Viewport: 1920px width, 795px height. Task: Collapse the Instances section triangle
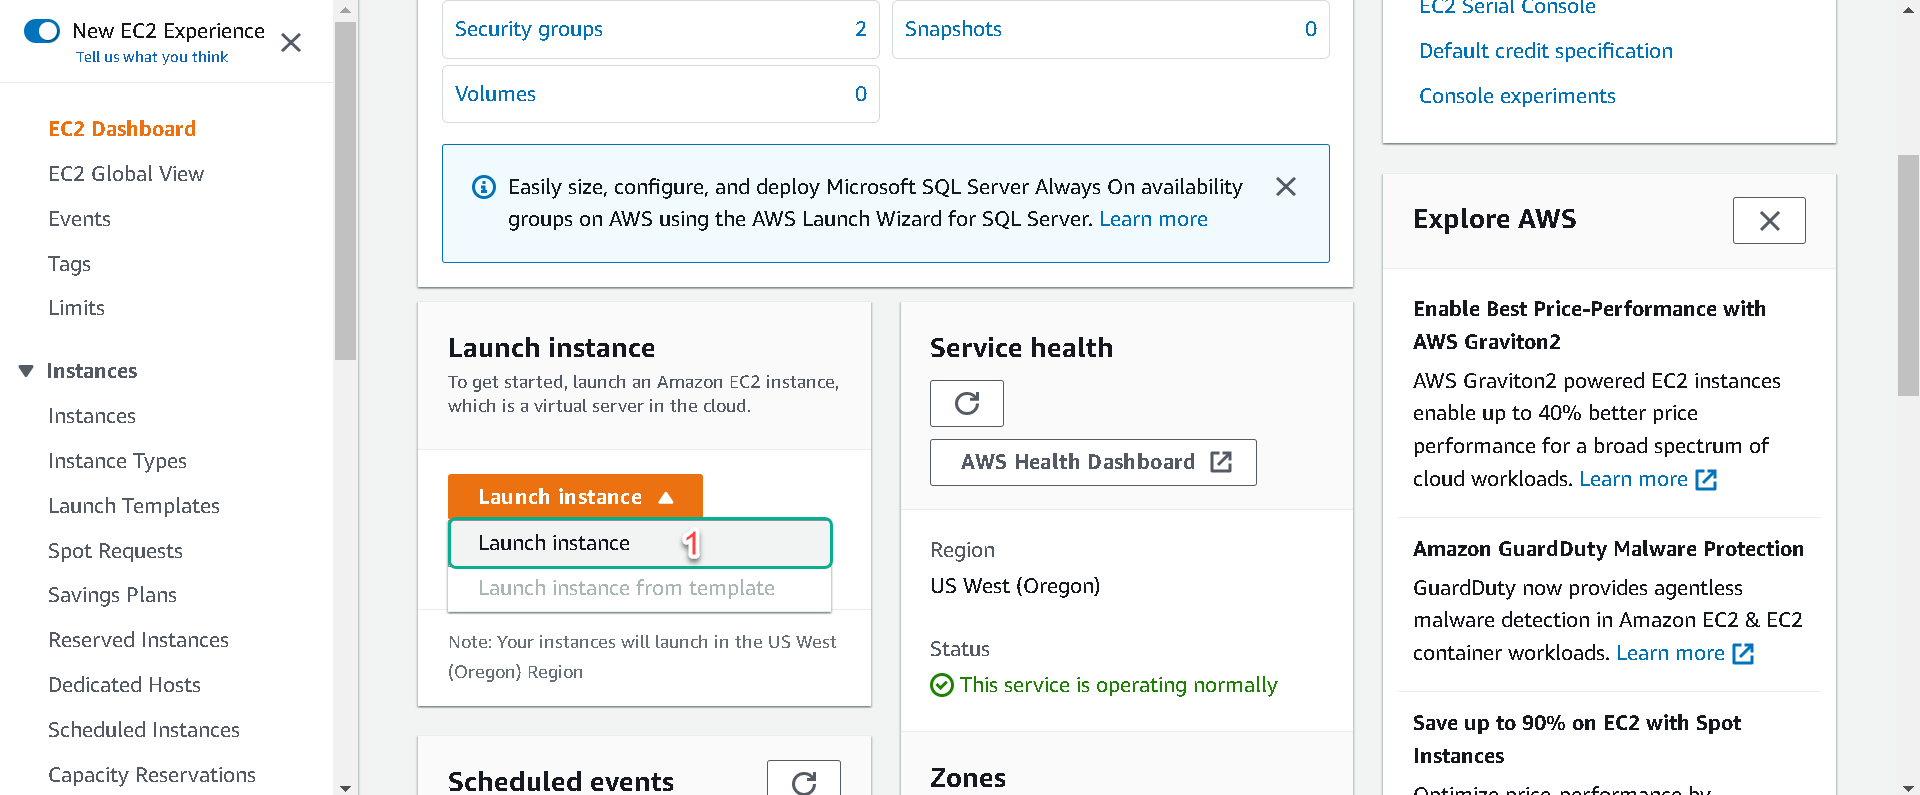(26, 371)
